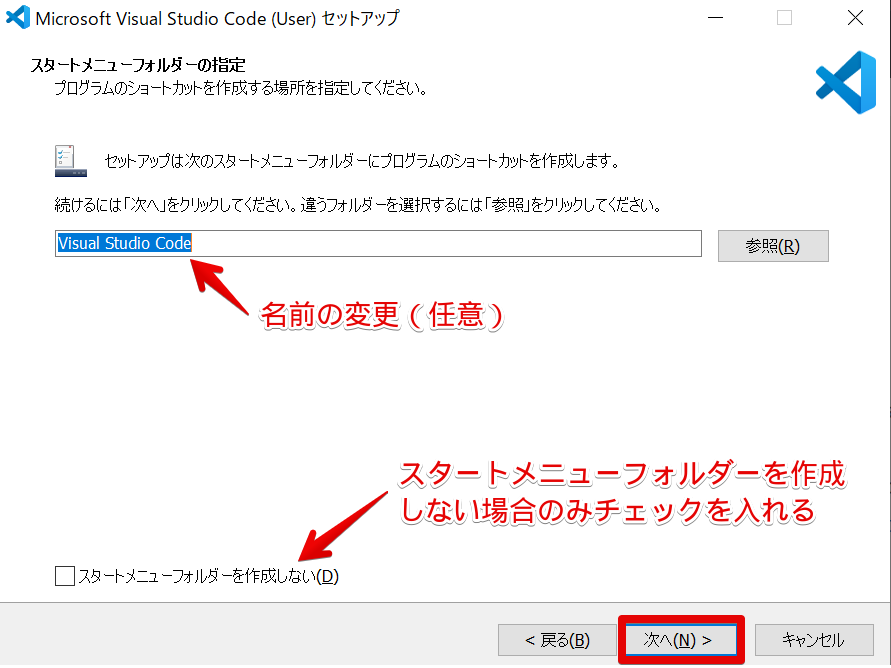Click the VS Code icon in title bar
Screen dimensions: 891x668
point(18,17)
